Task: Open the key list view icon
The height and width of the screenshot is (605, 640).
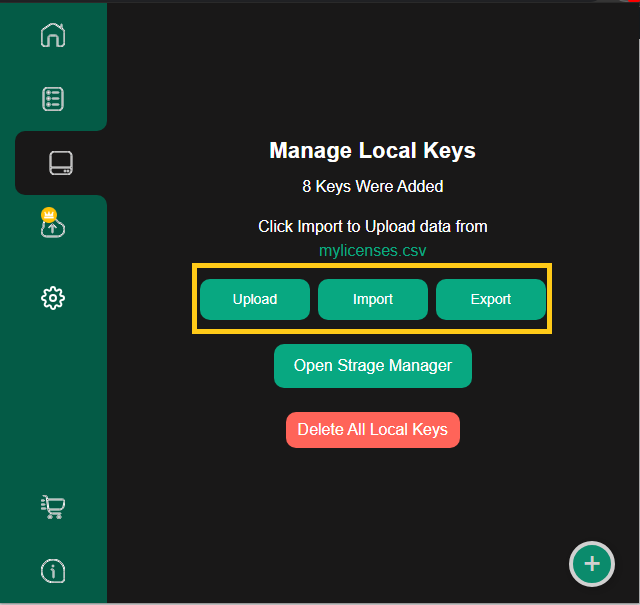Action: tap(53, 99)
